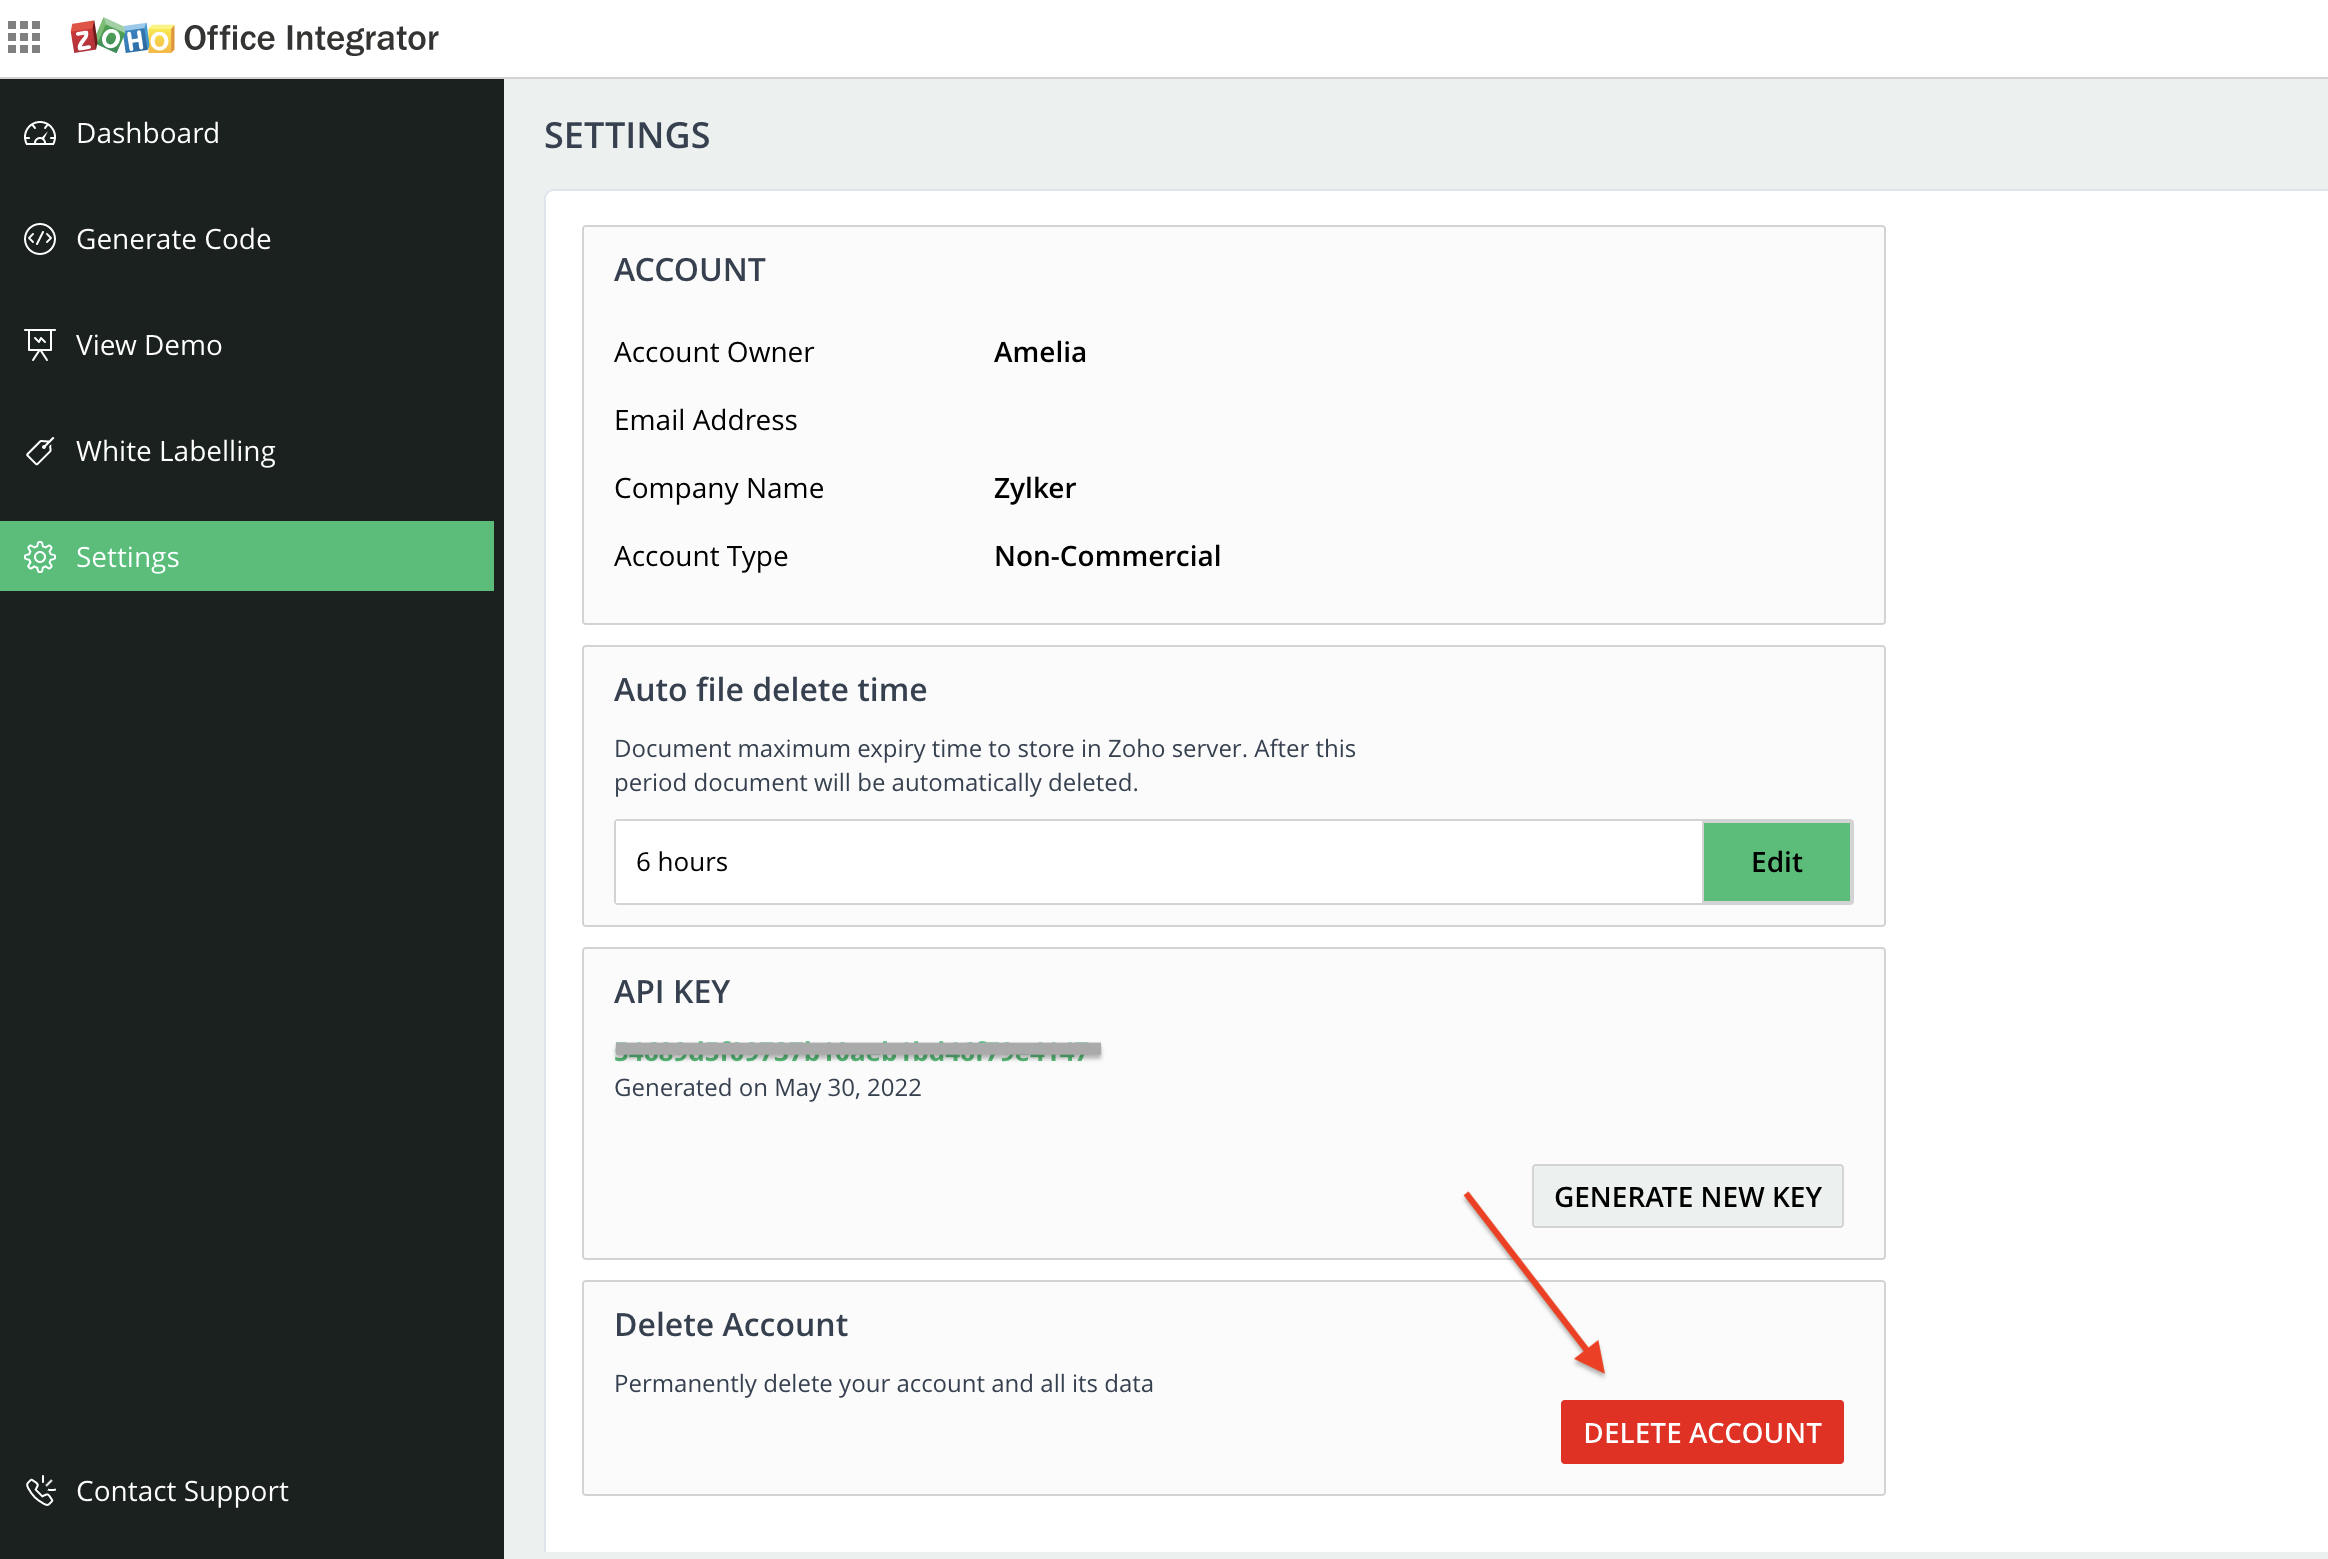Click the White Labelling tag icon

pyautogui.click(x=40, y=451)
